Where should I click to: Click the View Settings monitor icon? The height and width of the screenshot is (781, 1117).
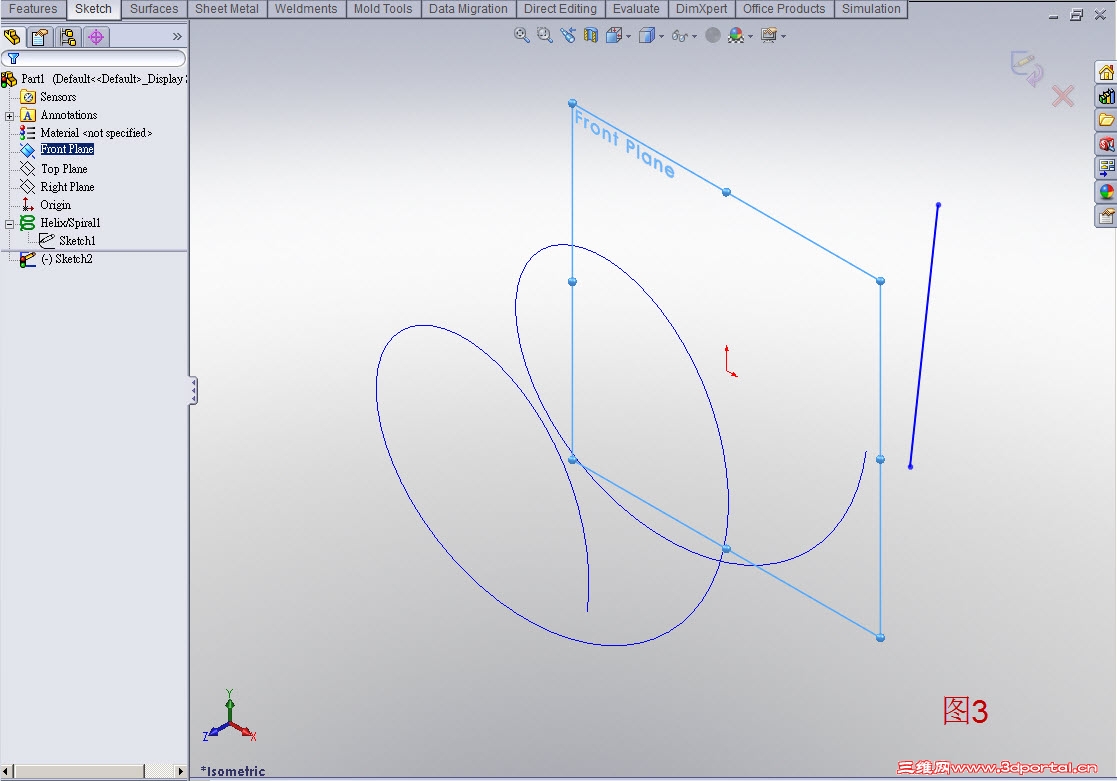tap(769, 35)
